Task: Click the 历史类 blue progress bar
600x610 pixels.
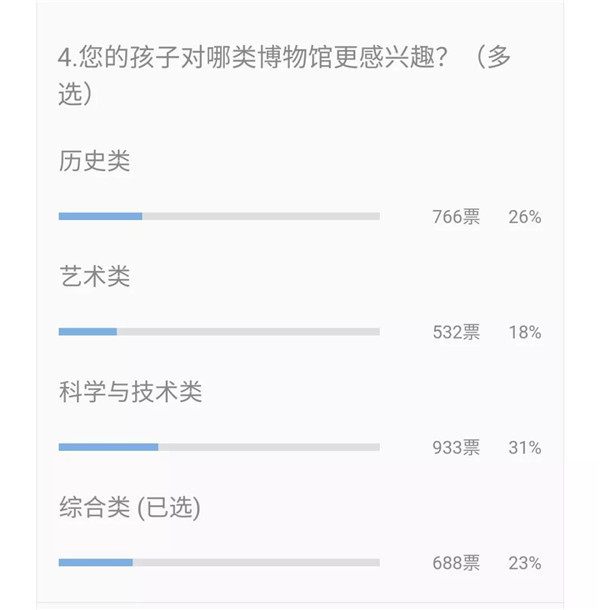Action: (100, 216)
